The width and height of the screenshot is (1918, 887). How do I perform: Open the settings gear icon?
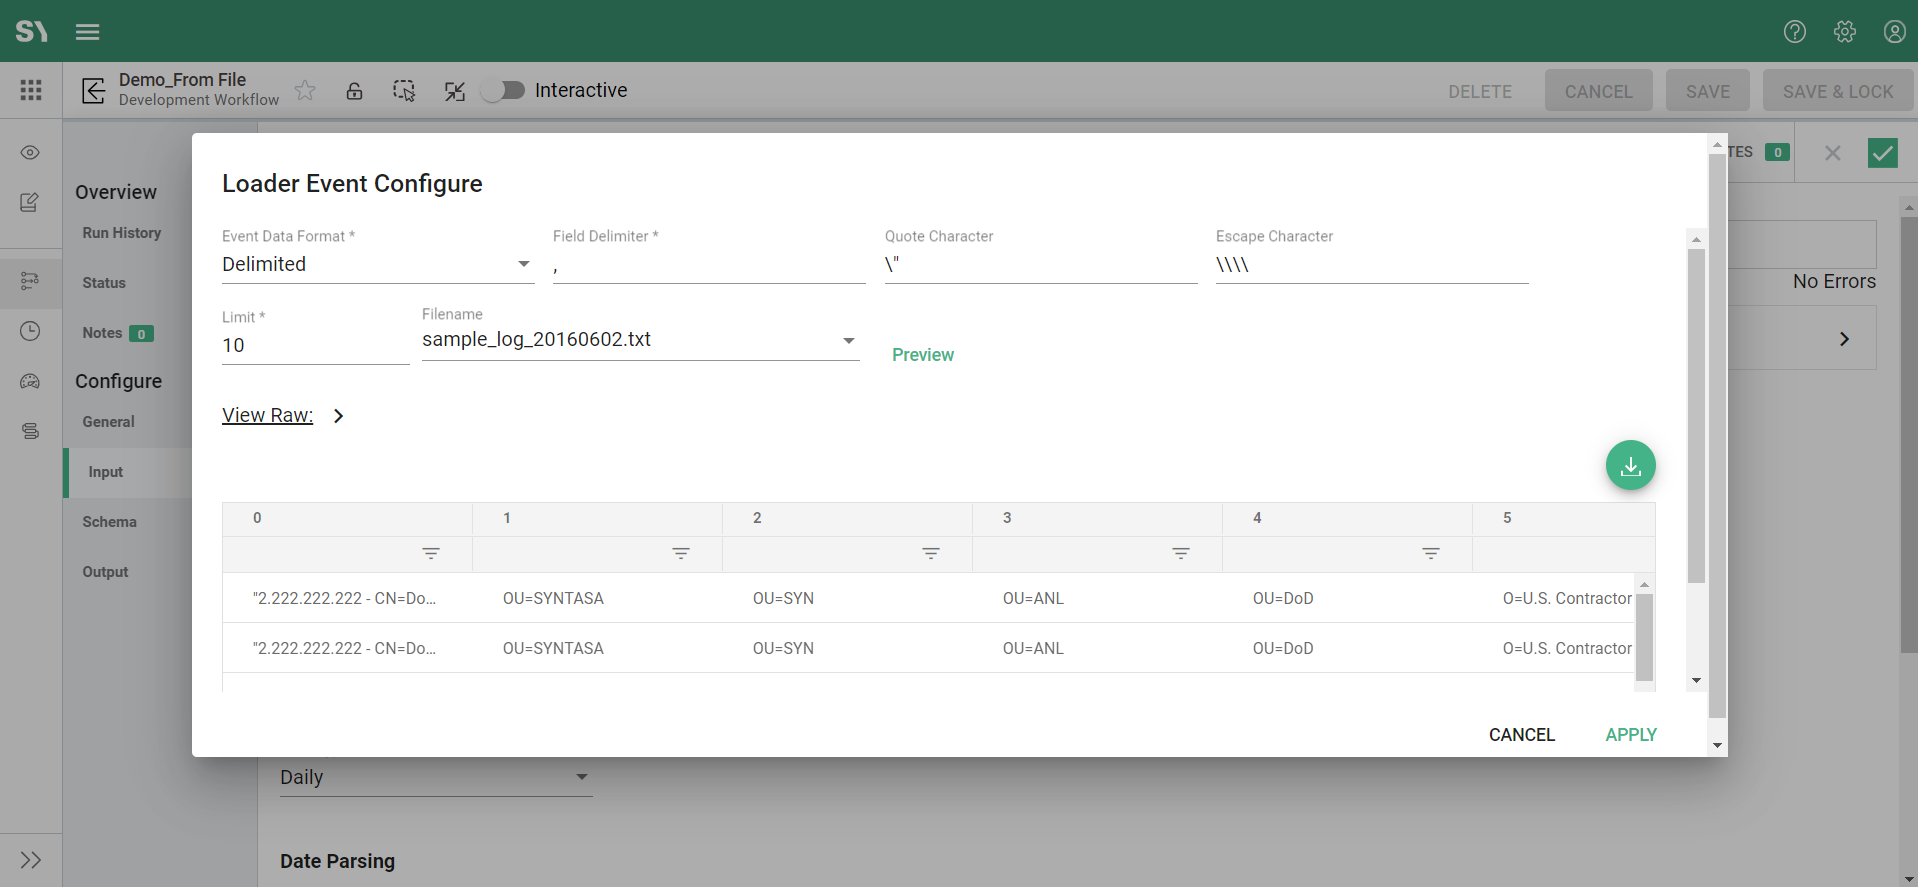click(1844, 32)
